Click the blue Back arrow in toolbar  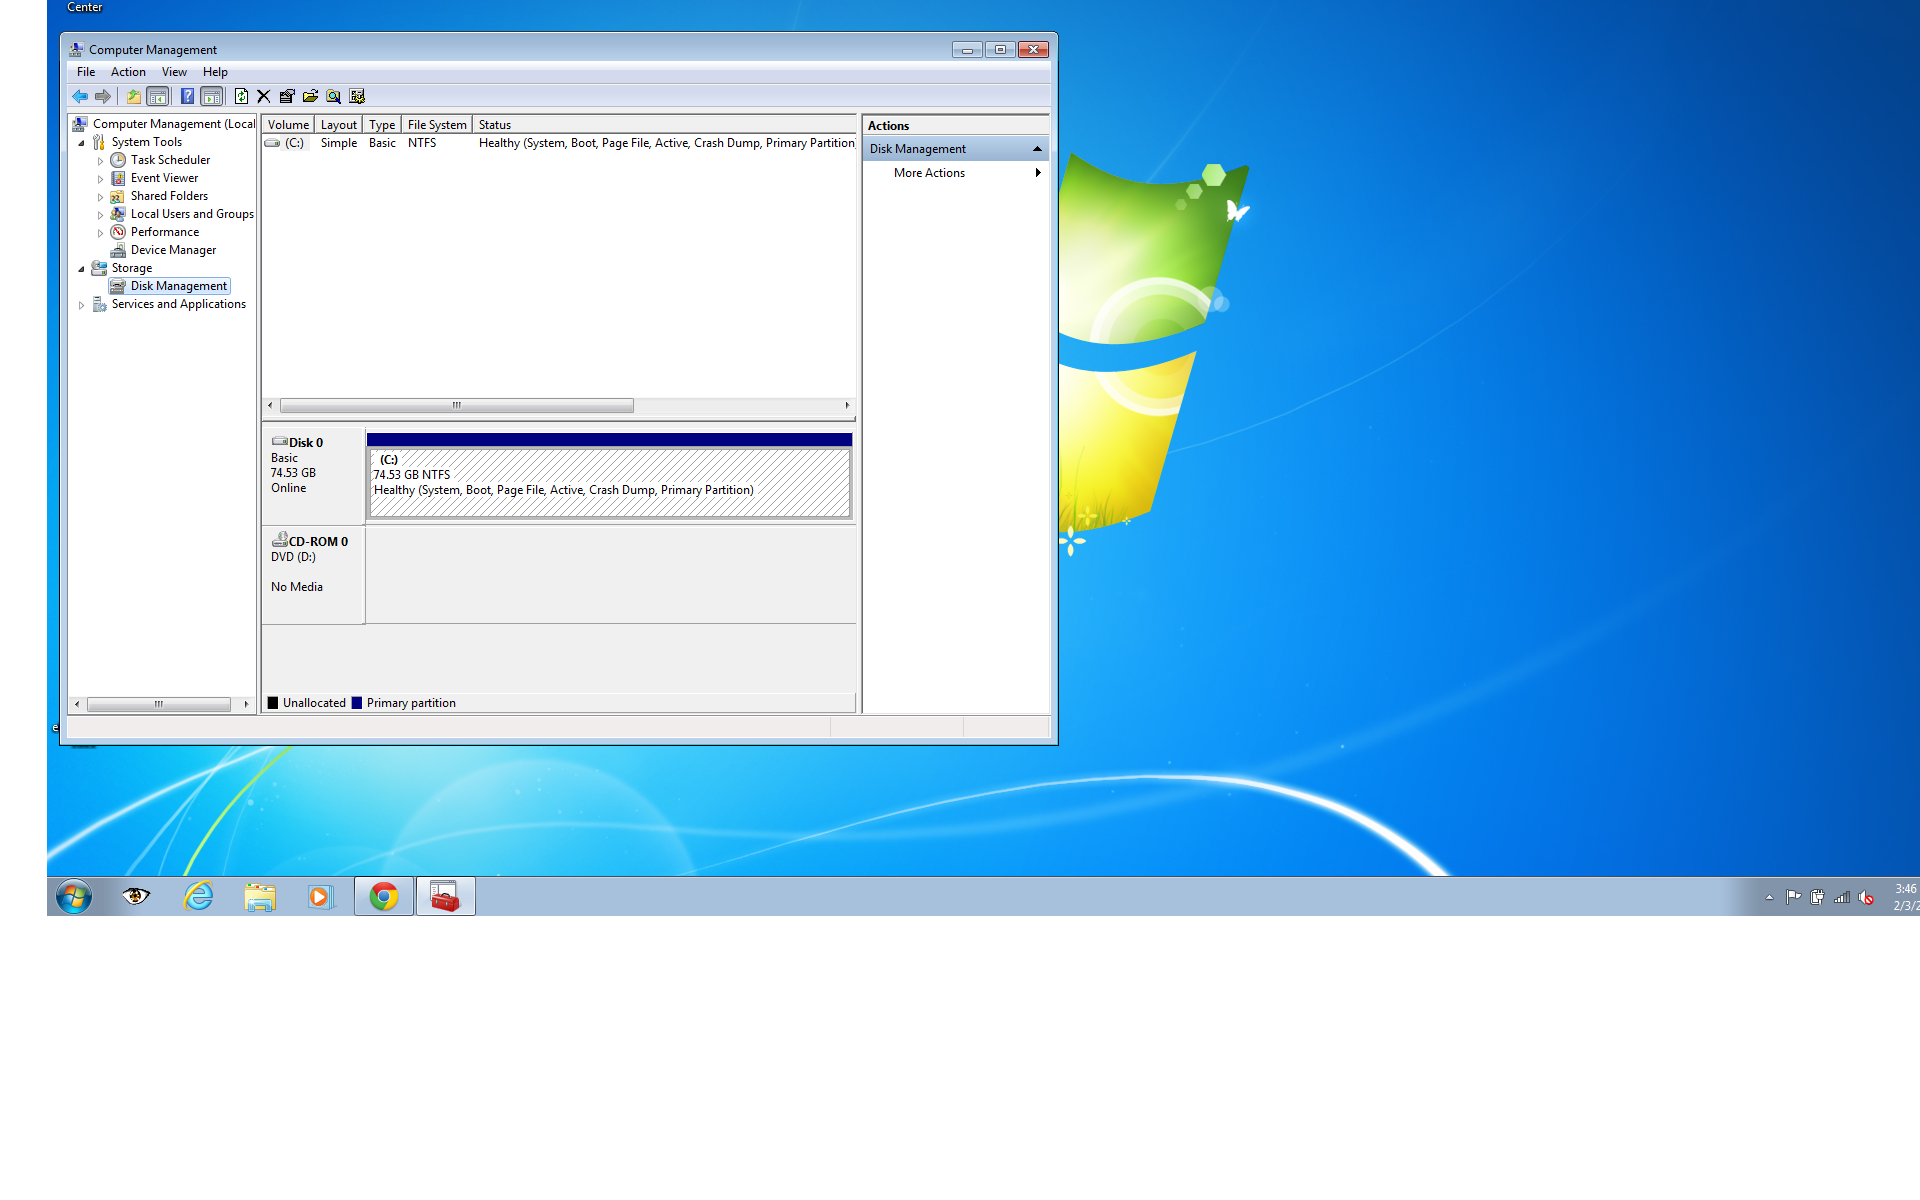(x=80, y=97)
